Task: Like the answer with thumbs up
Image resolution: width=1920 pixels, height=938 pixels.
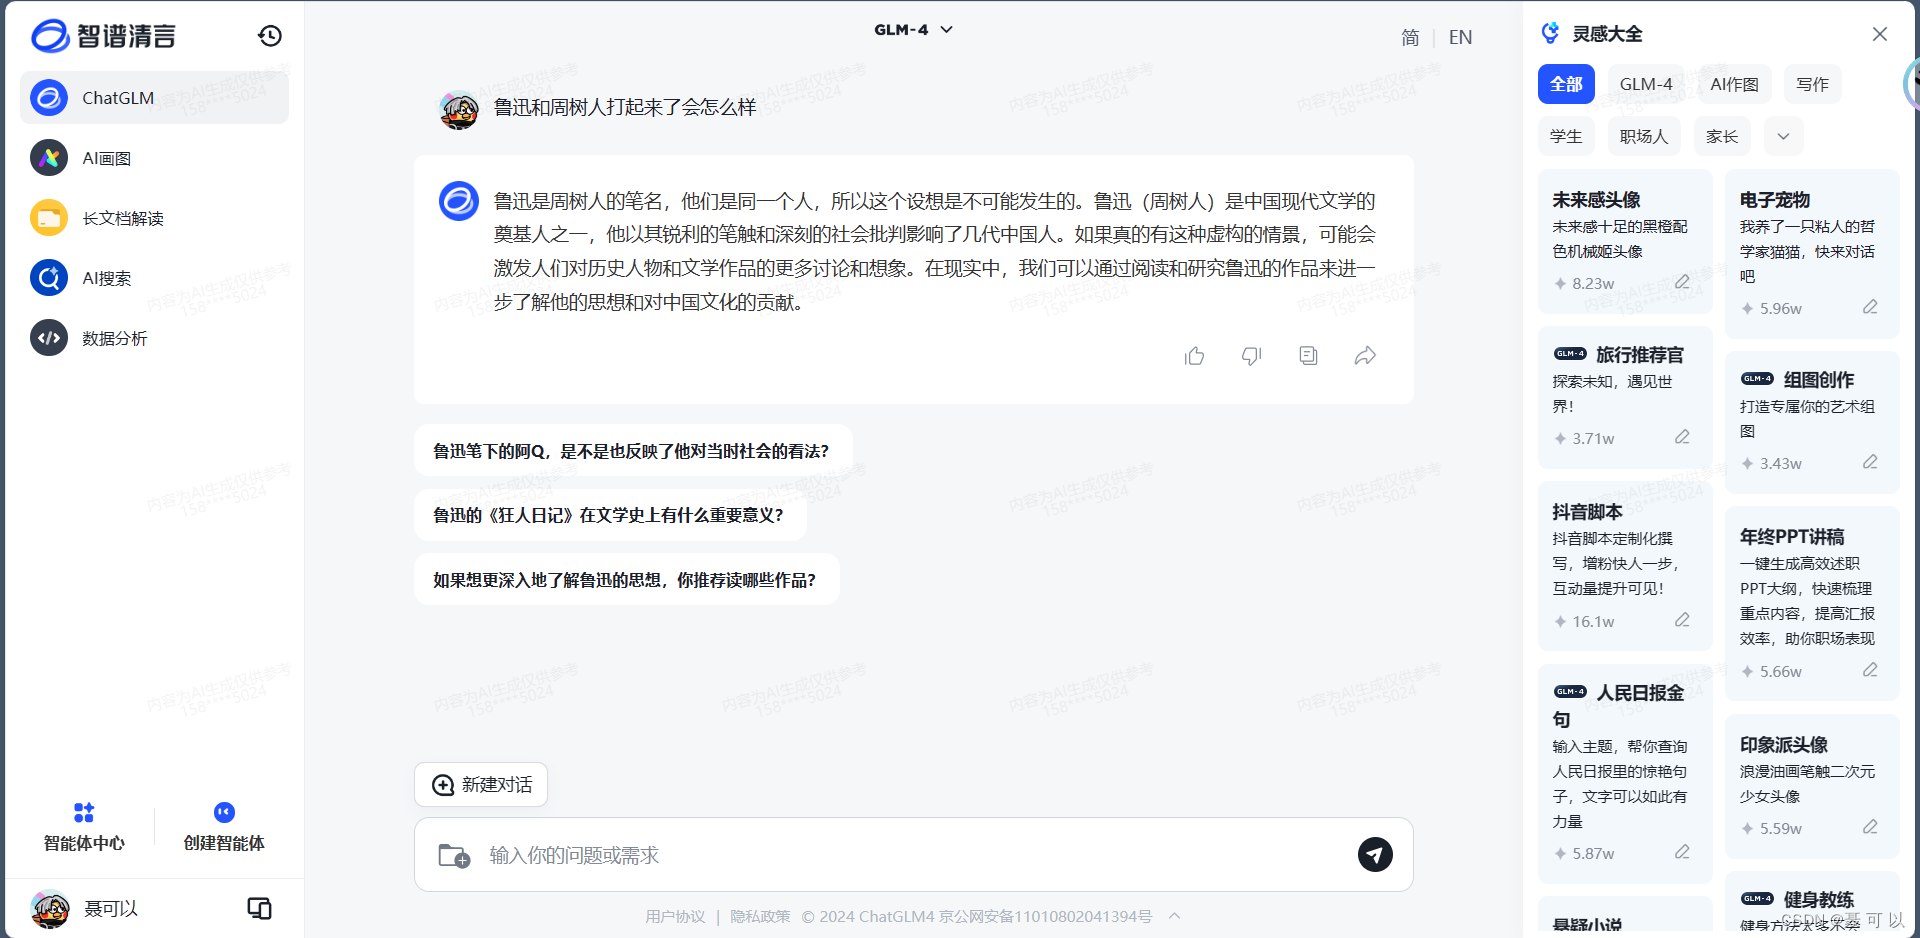Action: (1194, 356)
